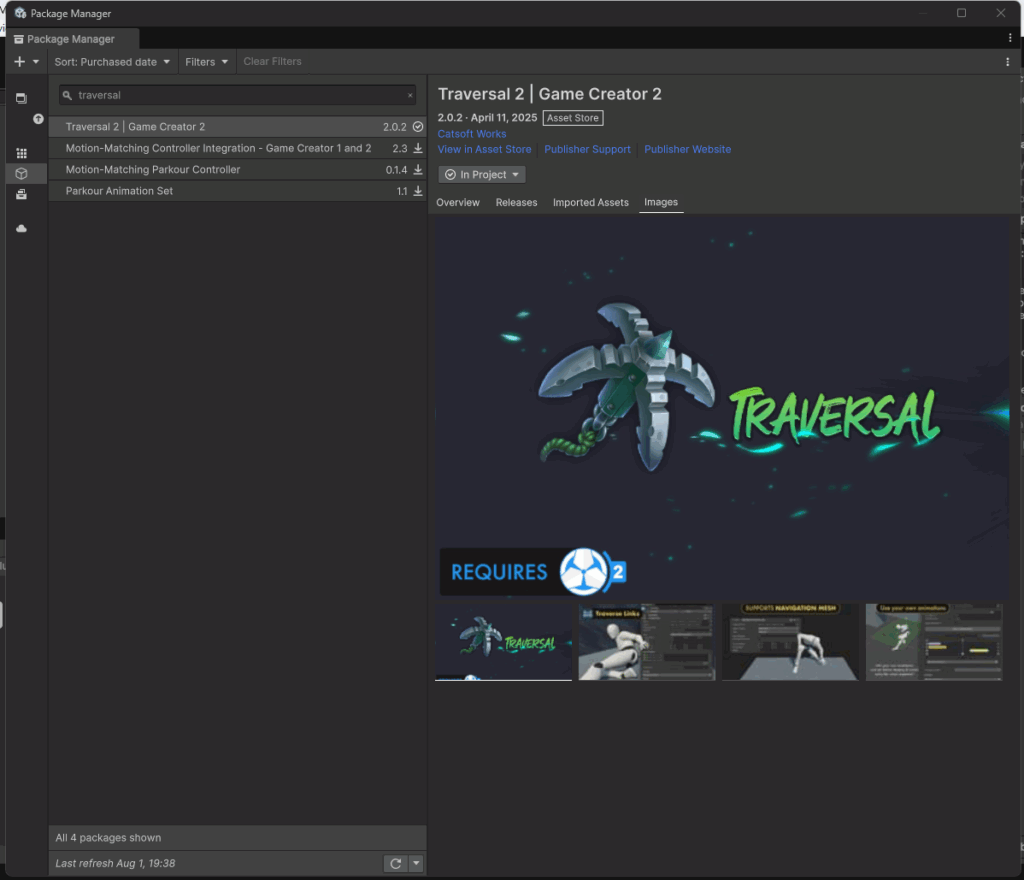The image size is (1024, 880).
Task: Click the 2.0.2 version of Traversal 2
Action: (x=394, y=127)
